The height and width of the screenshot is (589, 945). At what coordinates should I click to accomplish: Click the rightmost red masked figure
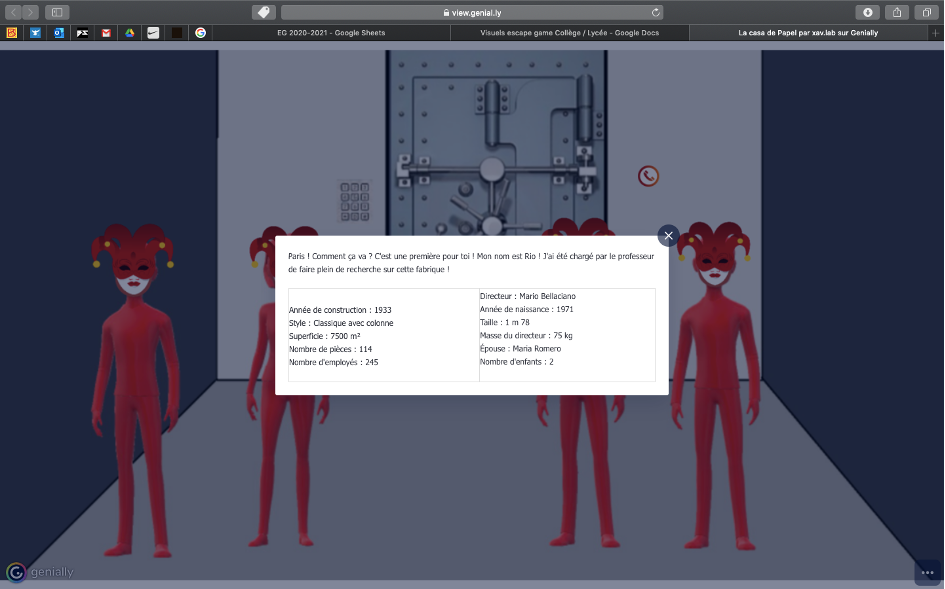pyautogui.click(x=715, y=386)
